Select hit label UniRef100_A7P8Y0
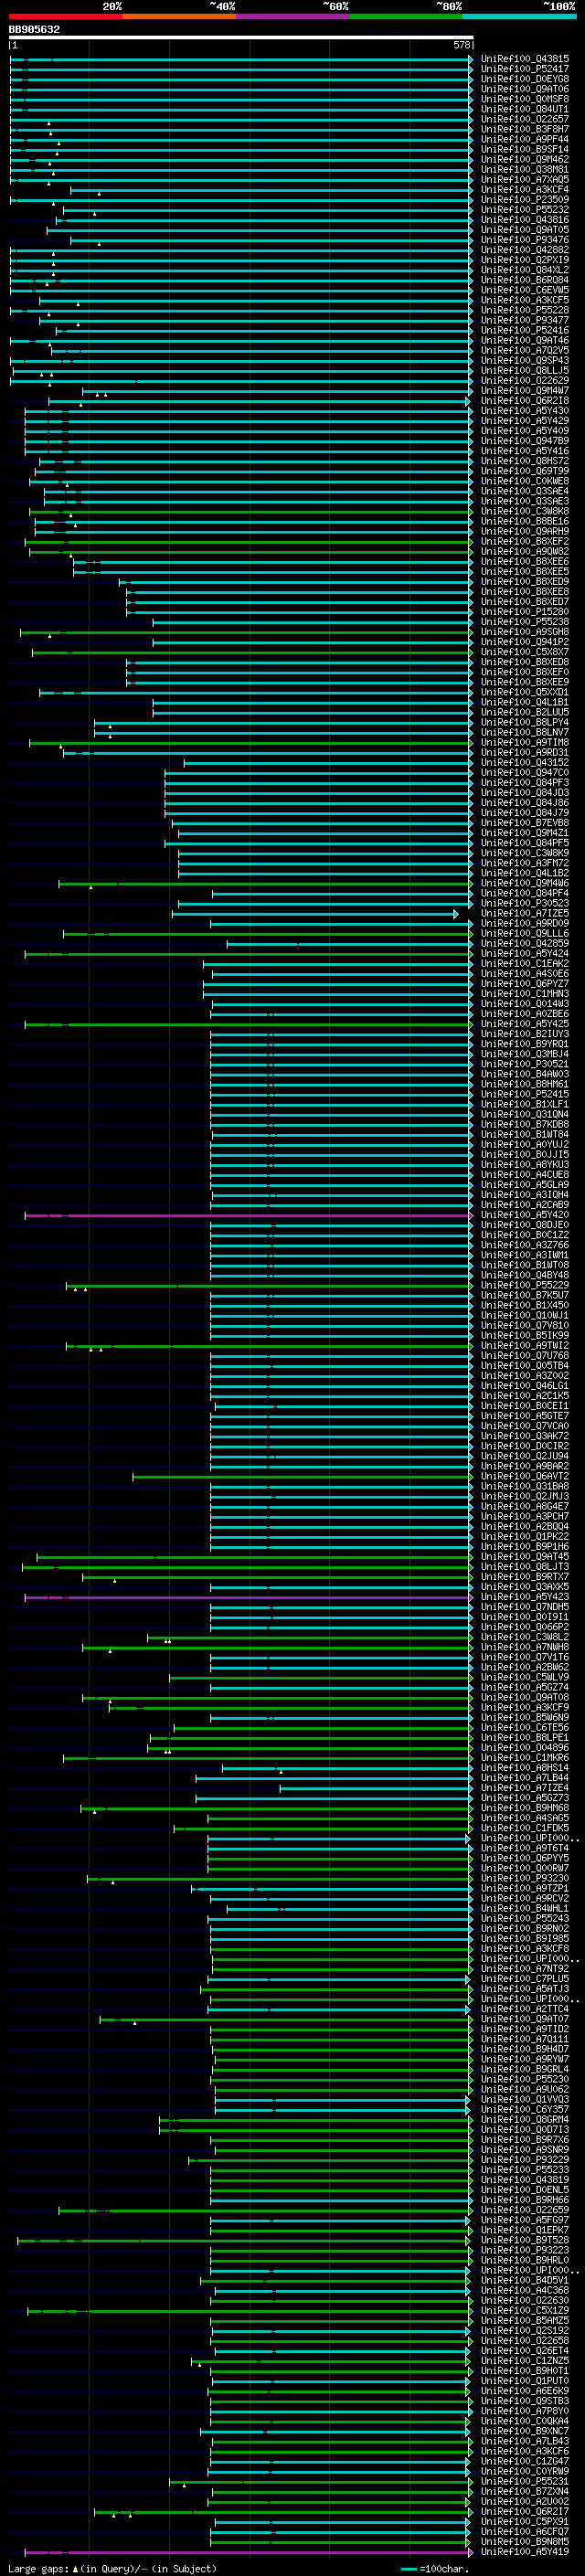This screenshot has width=585, height=2576. 525,2411
